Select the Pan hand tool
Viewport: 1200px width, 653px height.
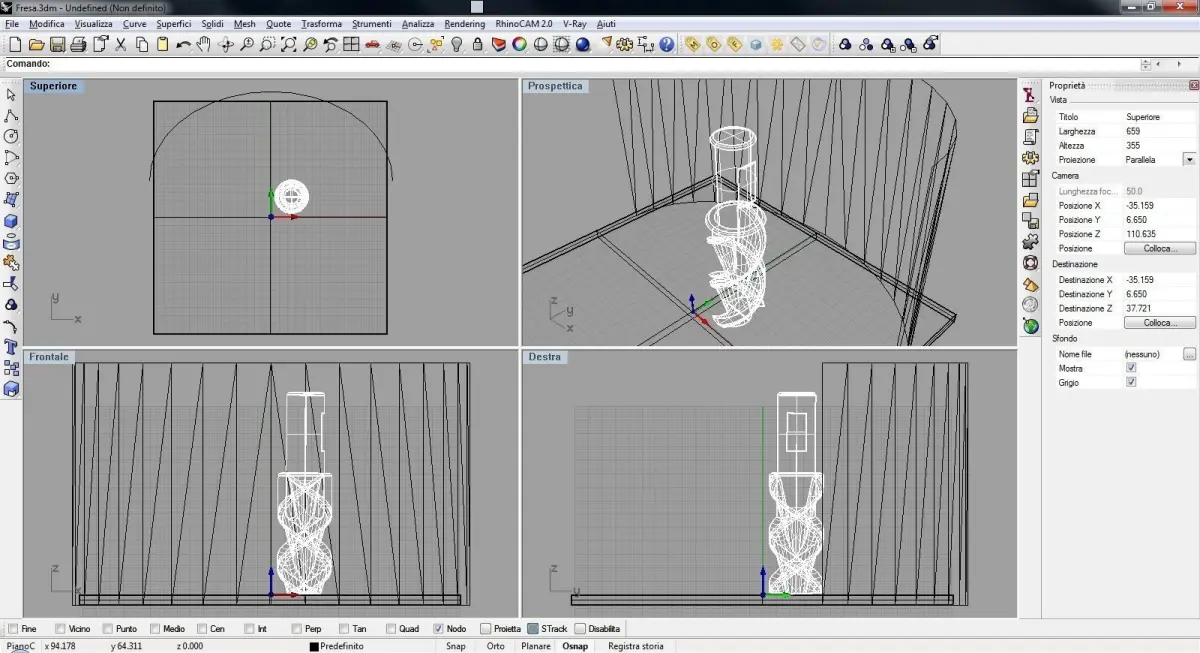tap(204, 44)
